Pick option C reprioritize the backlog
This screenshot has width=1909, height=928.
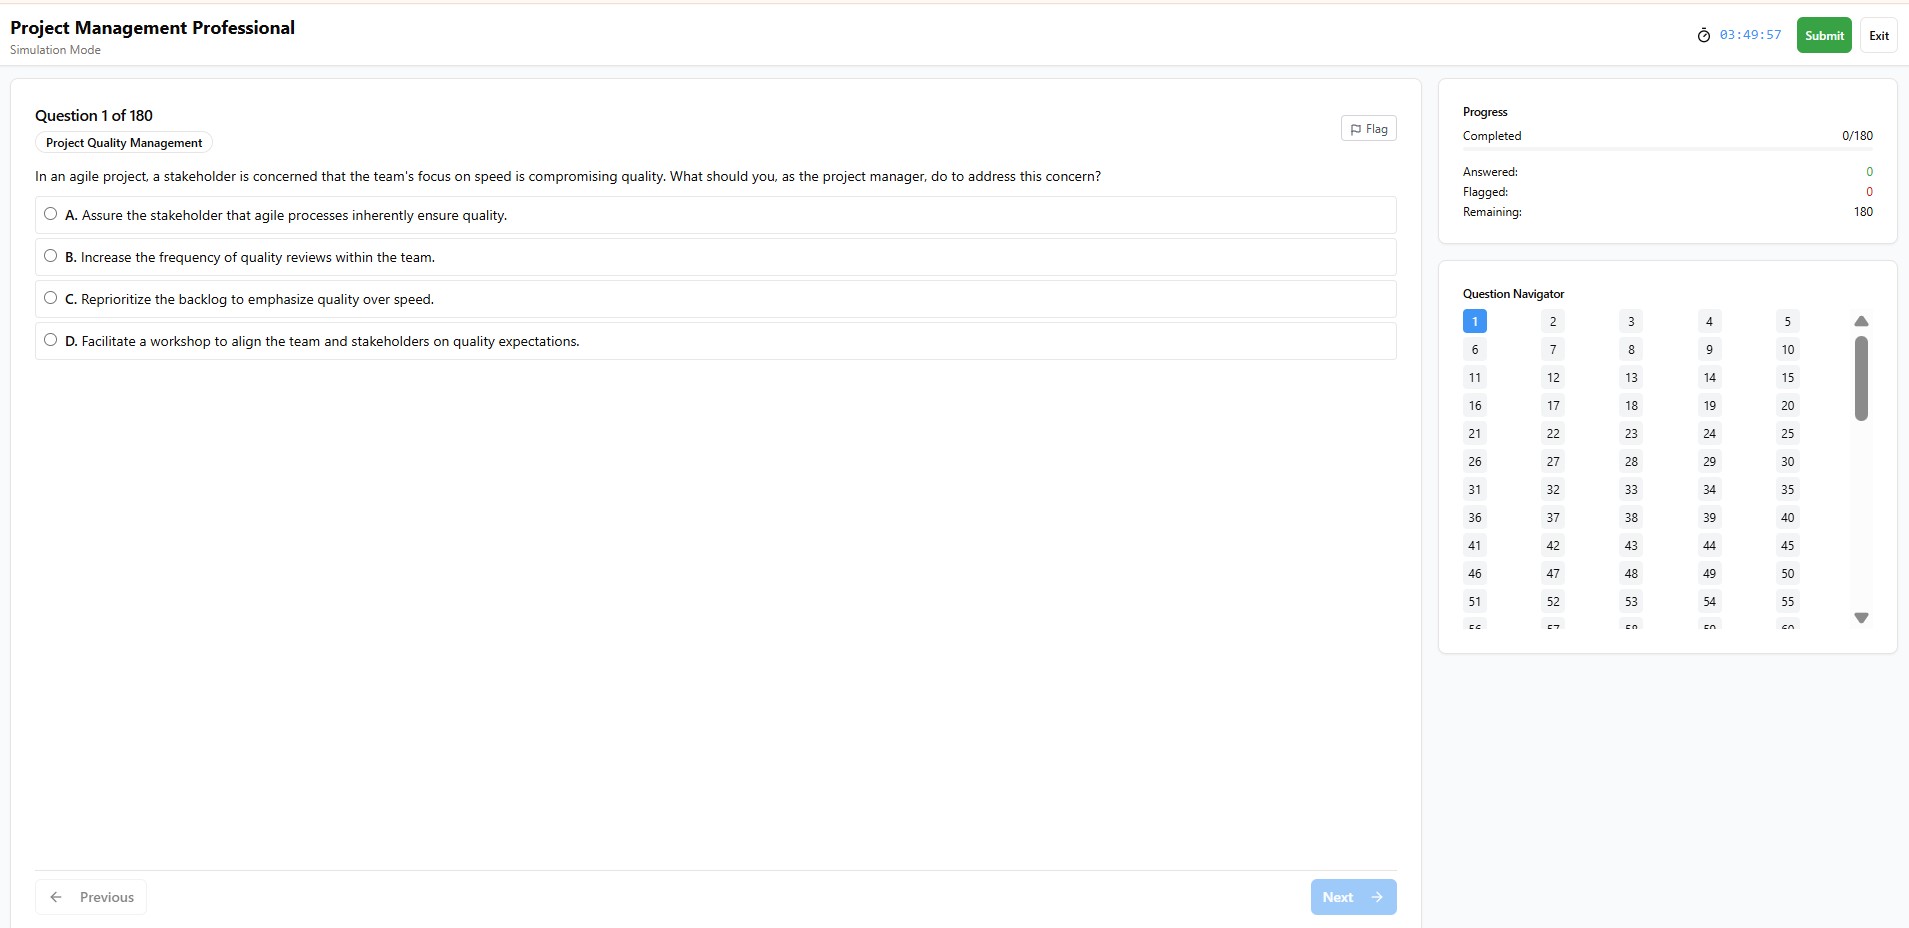[51, 298]
